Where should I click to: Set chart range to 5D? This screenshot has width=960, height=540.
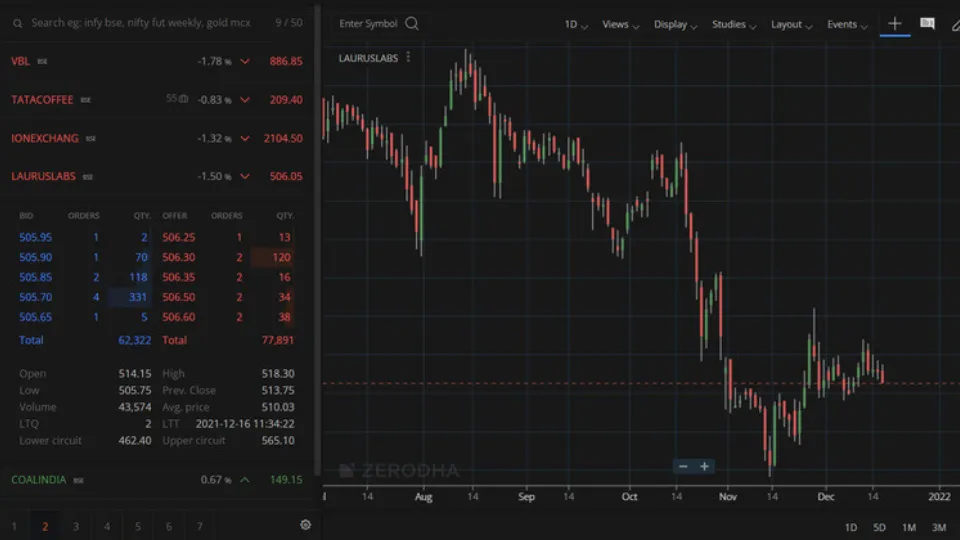click(879, 527)
